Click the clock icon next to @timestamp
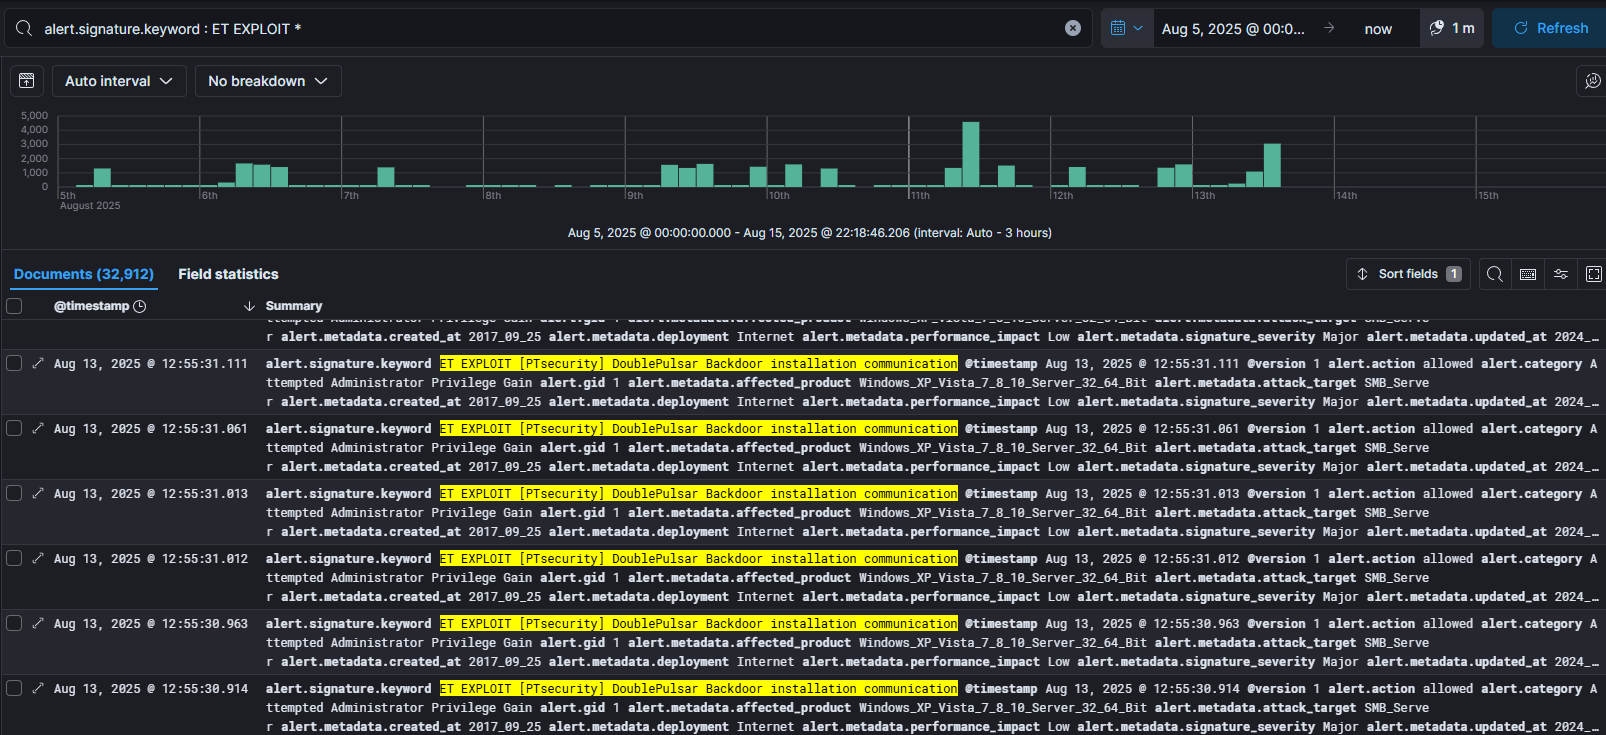Viewport: 1606px width, 735px height. click(x=140, y=306)
